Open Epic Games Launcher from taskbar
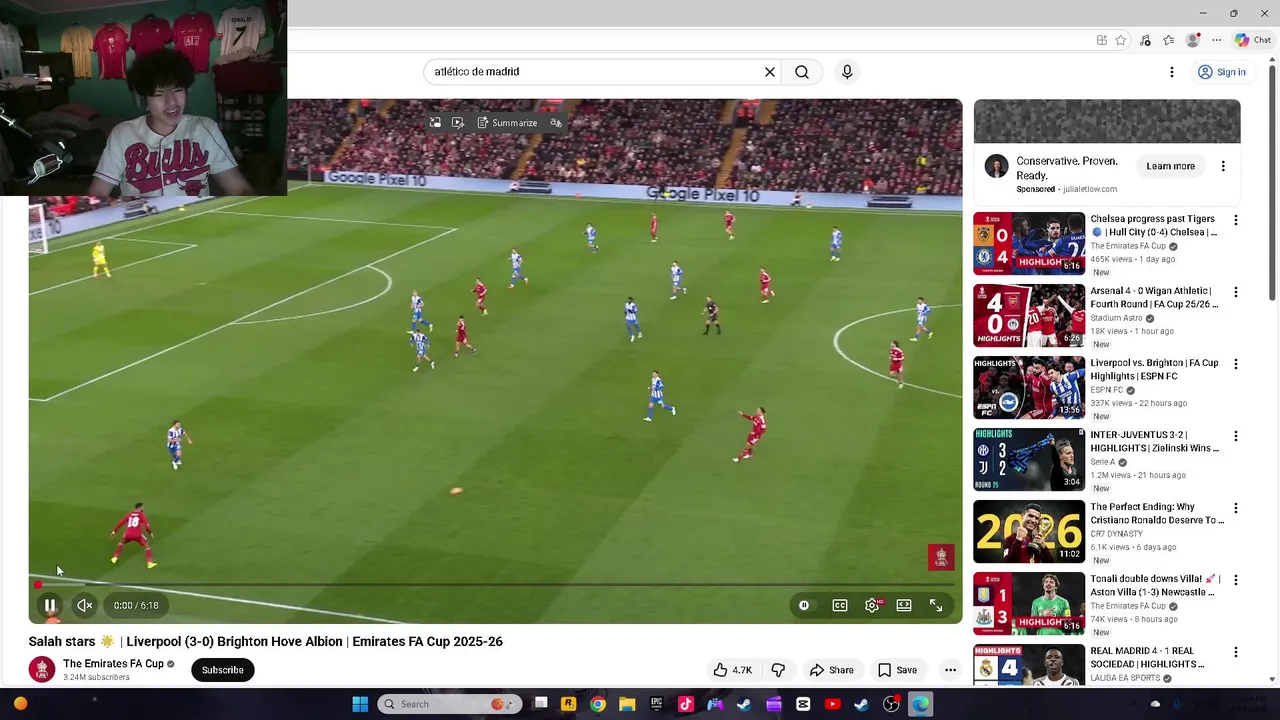 pos(656,704)
